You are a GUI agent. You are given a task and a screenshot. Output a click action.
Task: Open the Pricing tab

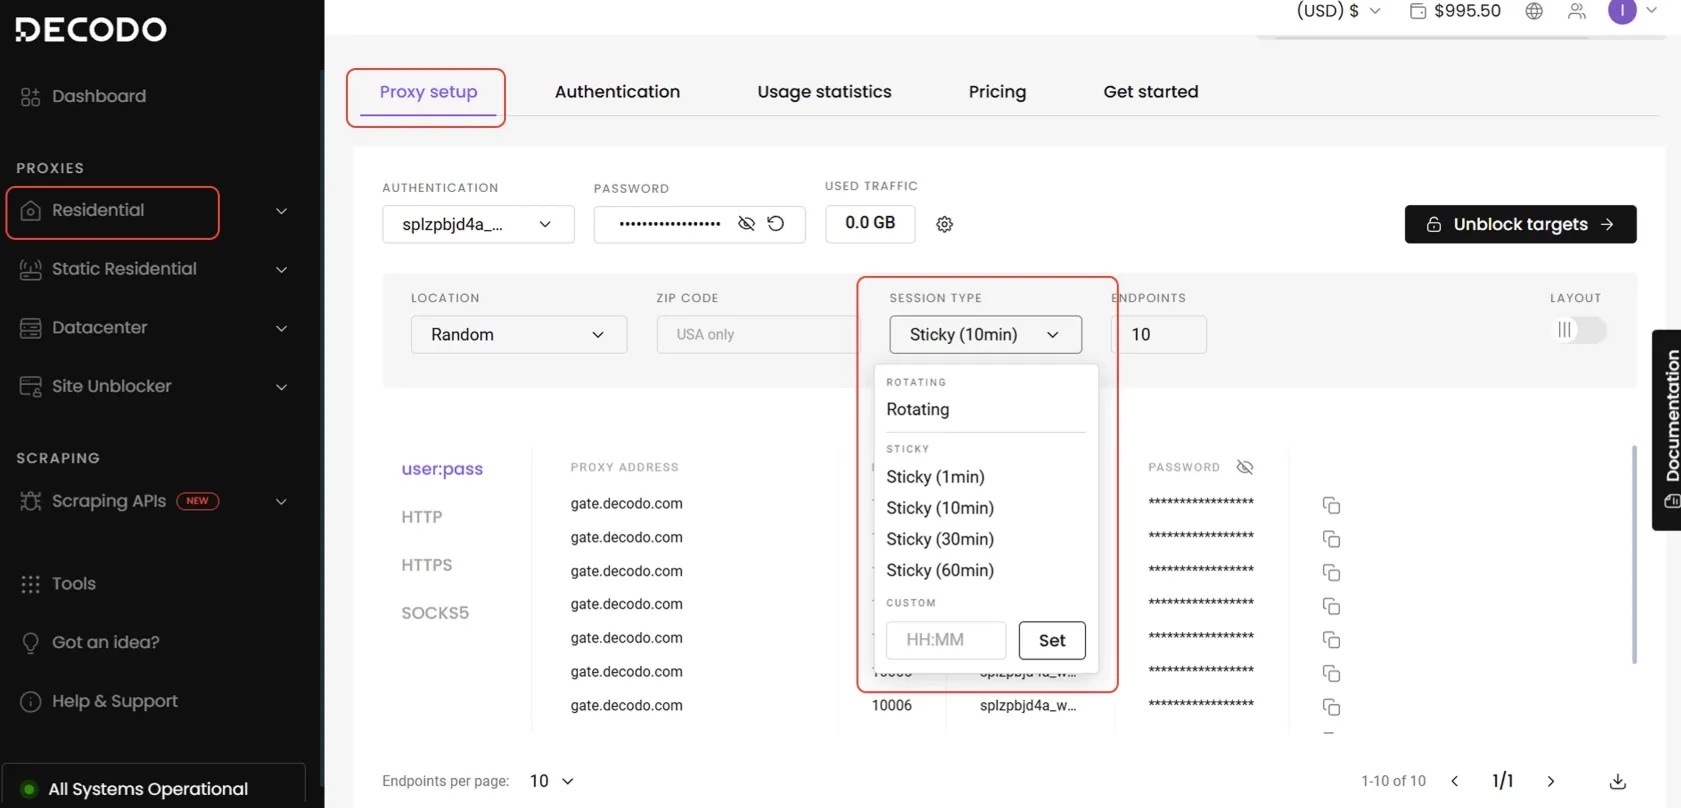pos(997,92)
